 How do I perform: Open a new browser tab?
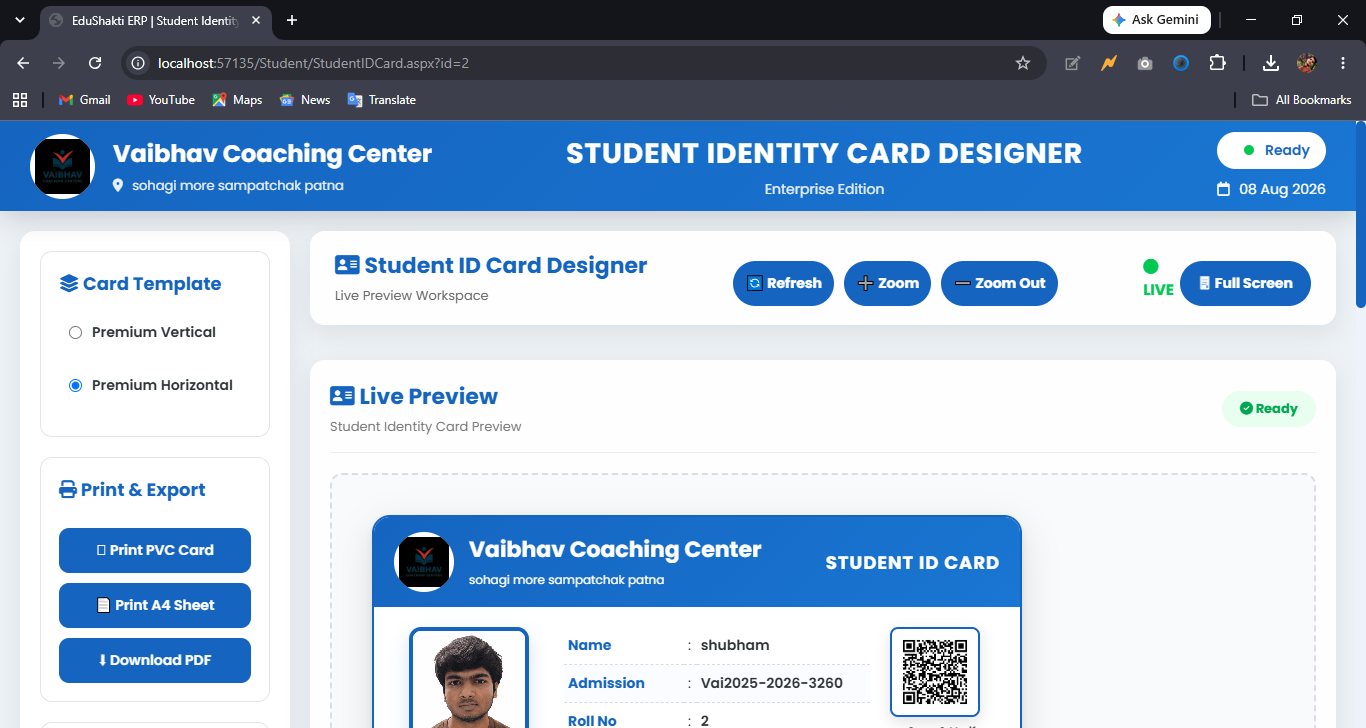pos(292,20)
